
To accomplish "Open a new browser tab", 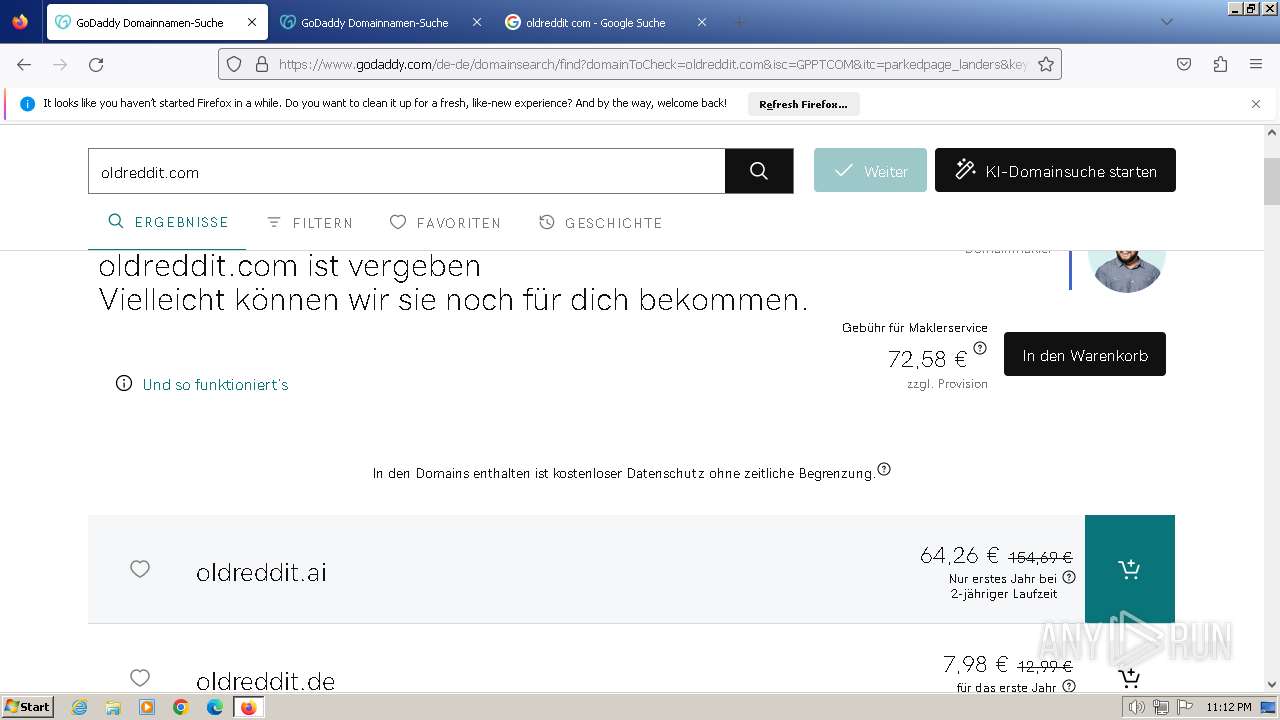I will (x=740, y=22).
